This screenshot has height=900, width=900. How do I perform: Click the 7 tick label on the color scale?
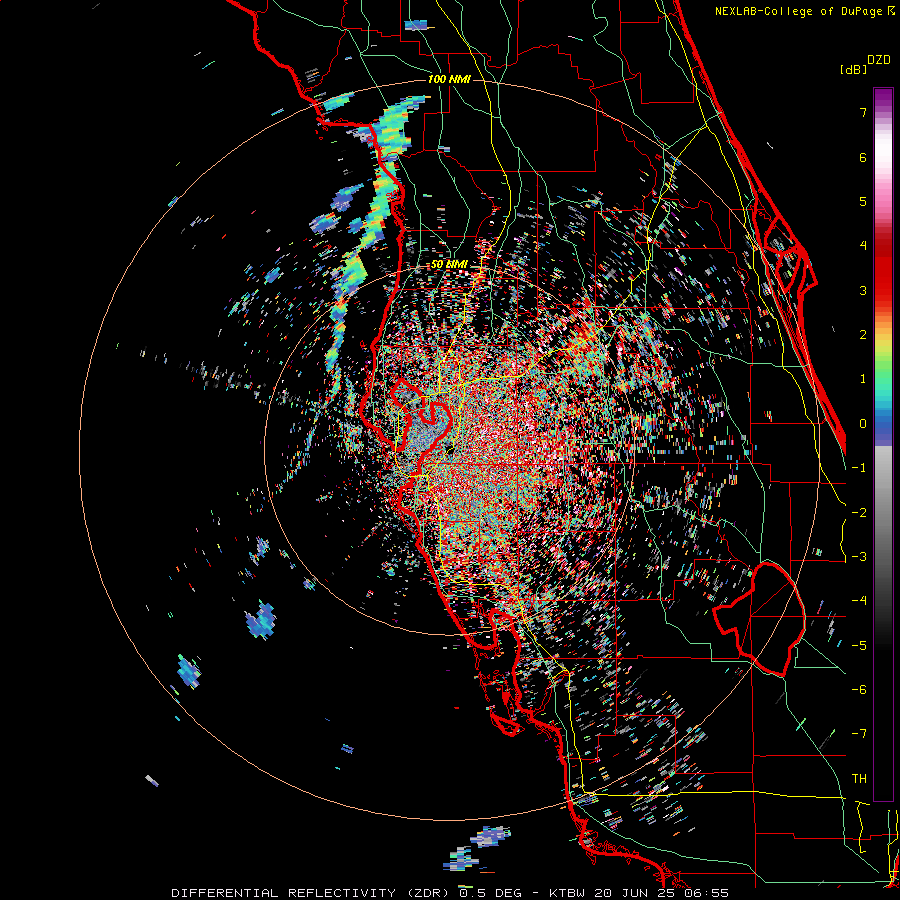click(x=863, y=112)
